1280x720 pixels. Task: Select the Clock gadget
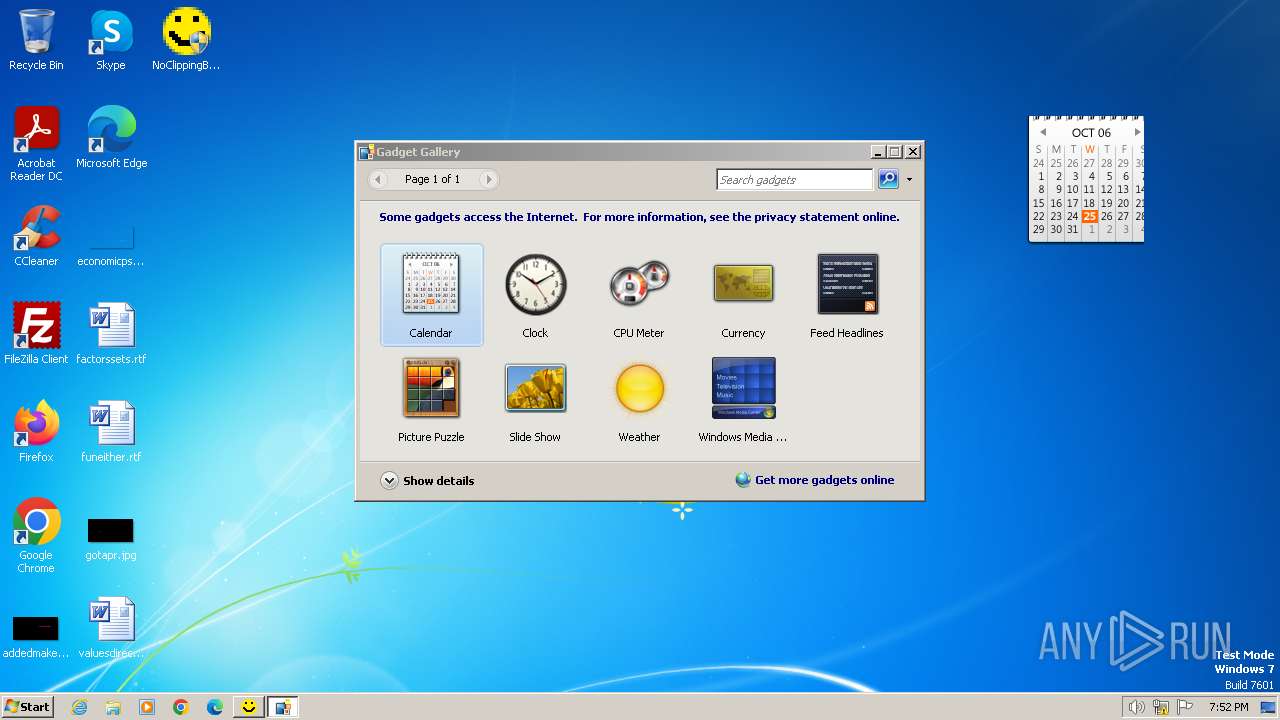(535, 295)
